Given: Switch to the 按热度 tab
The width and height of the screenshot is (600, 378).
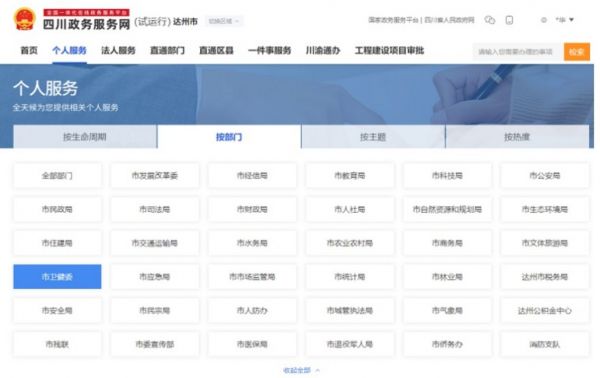Looking at the screenshot, I should (x=517, y=137).
